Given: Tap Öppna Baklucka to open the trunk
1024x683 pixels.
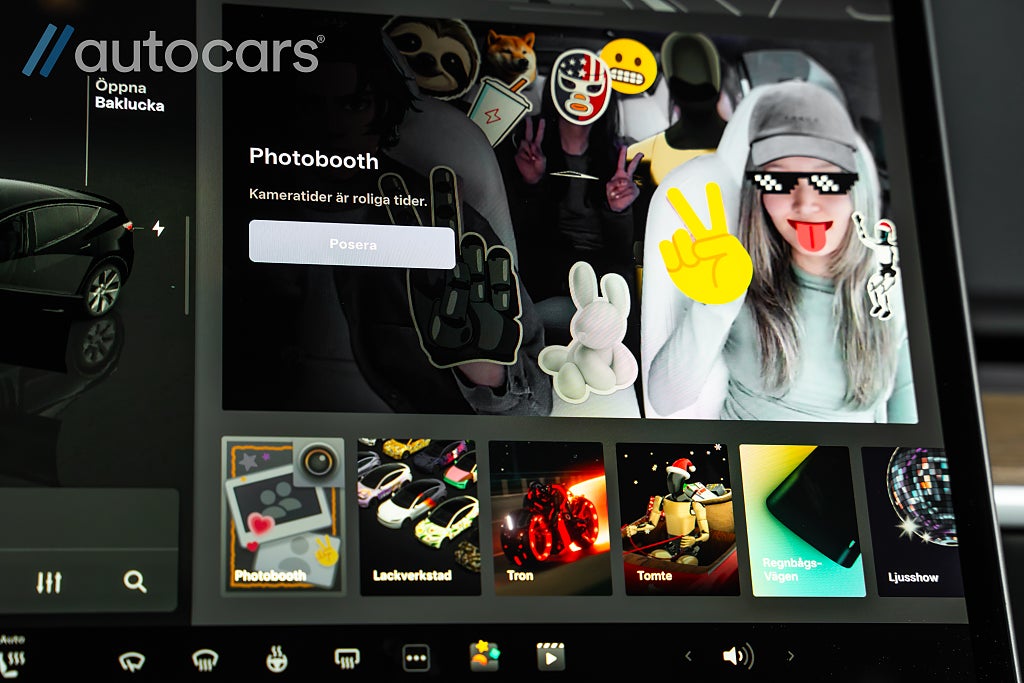Looking at the screenshot, I should [x=129, y=95].
